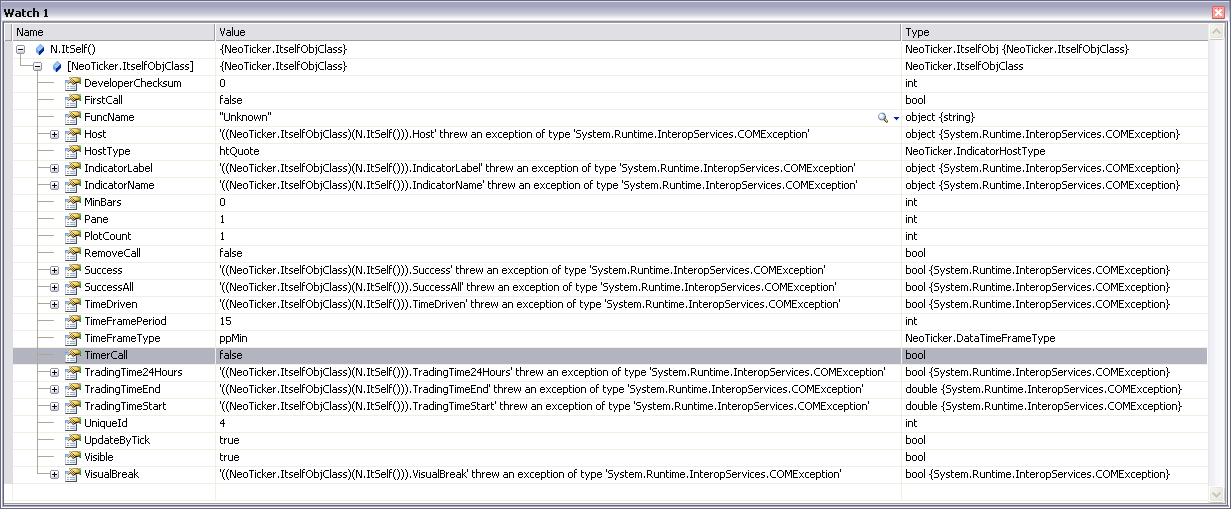Select the DeveloperChecksum value 0
Viewport: 1231px width, 509px height.
[x=222, y=83]
